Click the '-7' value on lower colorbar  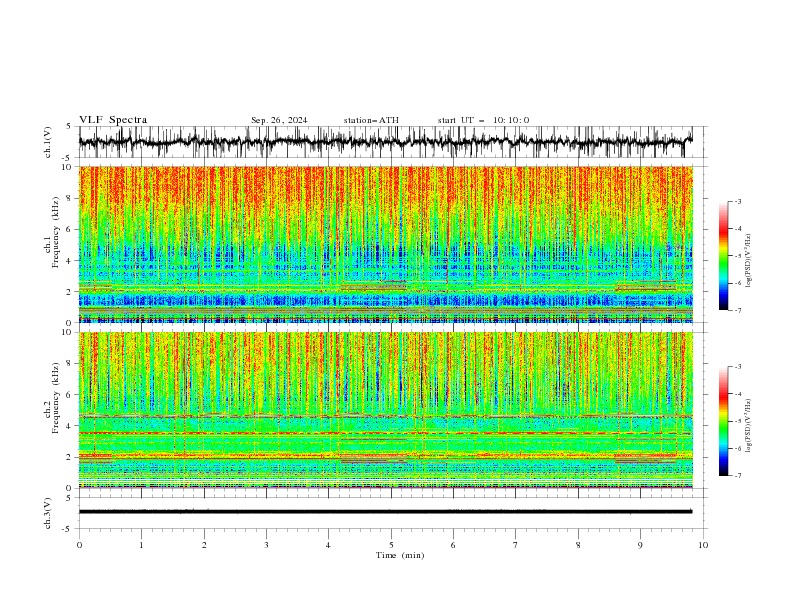click(x=737, y=476)
